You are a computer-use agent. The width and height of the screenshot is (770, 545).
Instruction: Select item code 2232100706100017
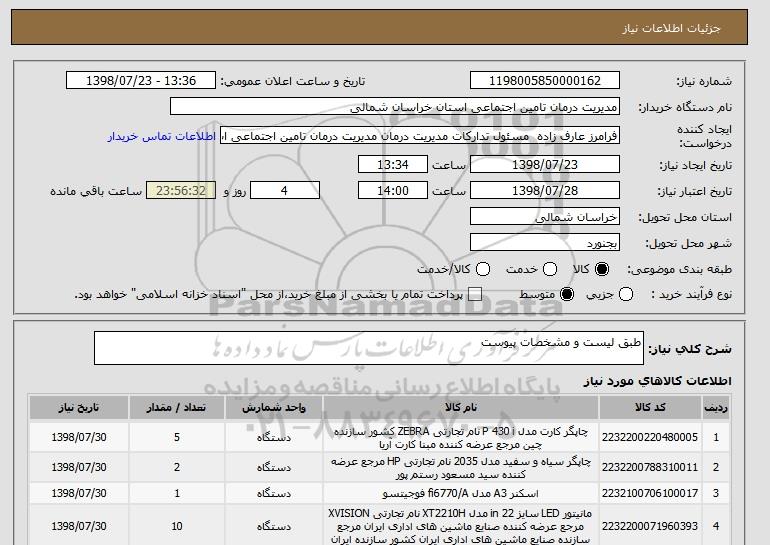[650, 493]
